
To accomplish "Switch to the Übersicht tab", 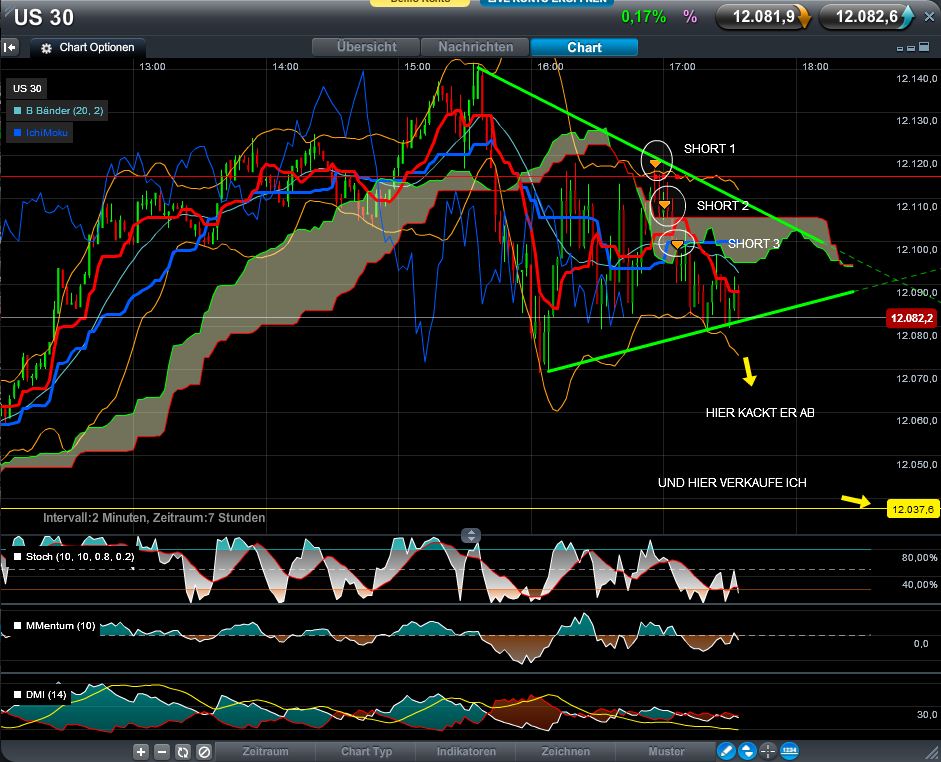I will point(366,47).
